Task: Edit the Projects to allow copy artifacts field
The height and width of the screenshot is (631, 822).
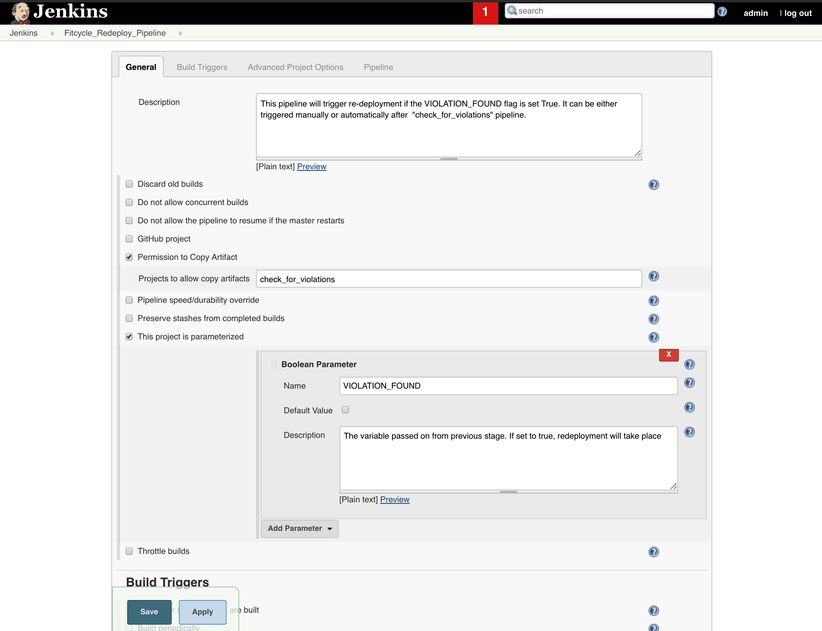Action: click(x=449, y=279)
